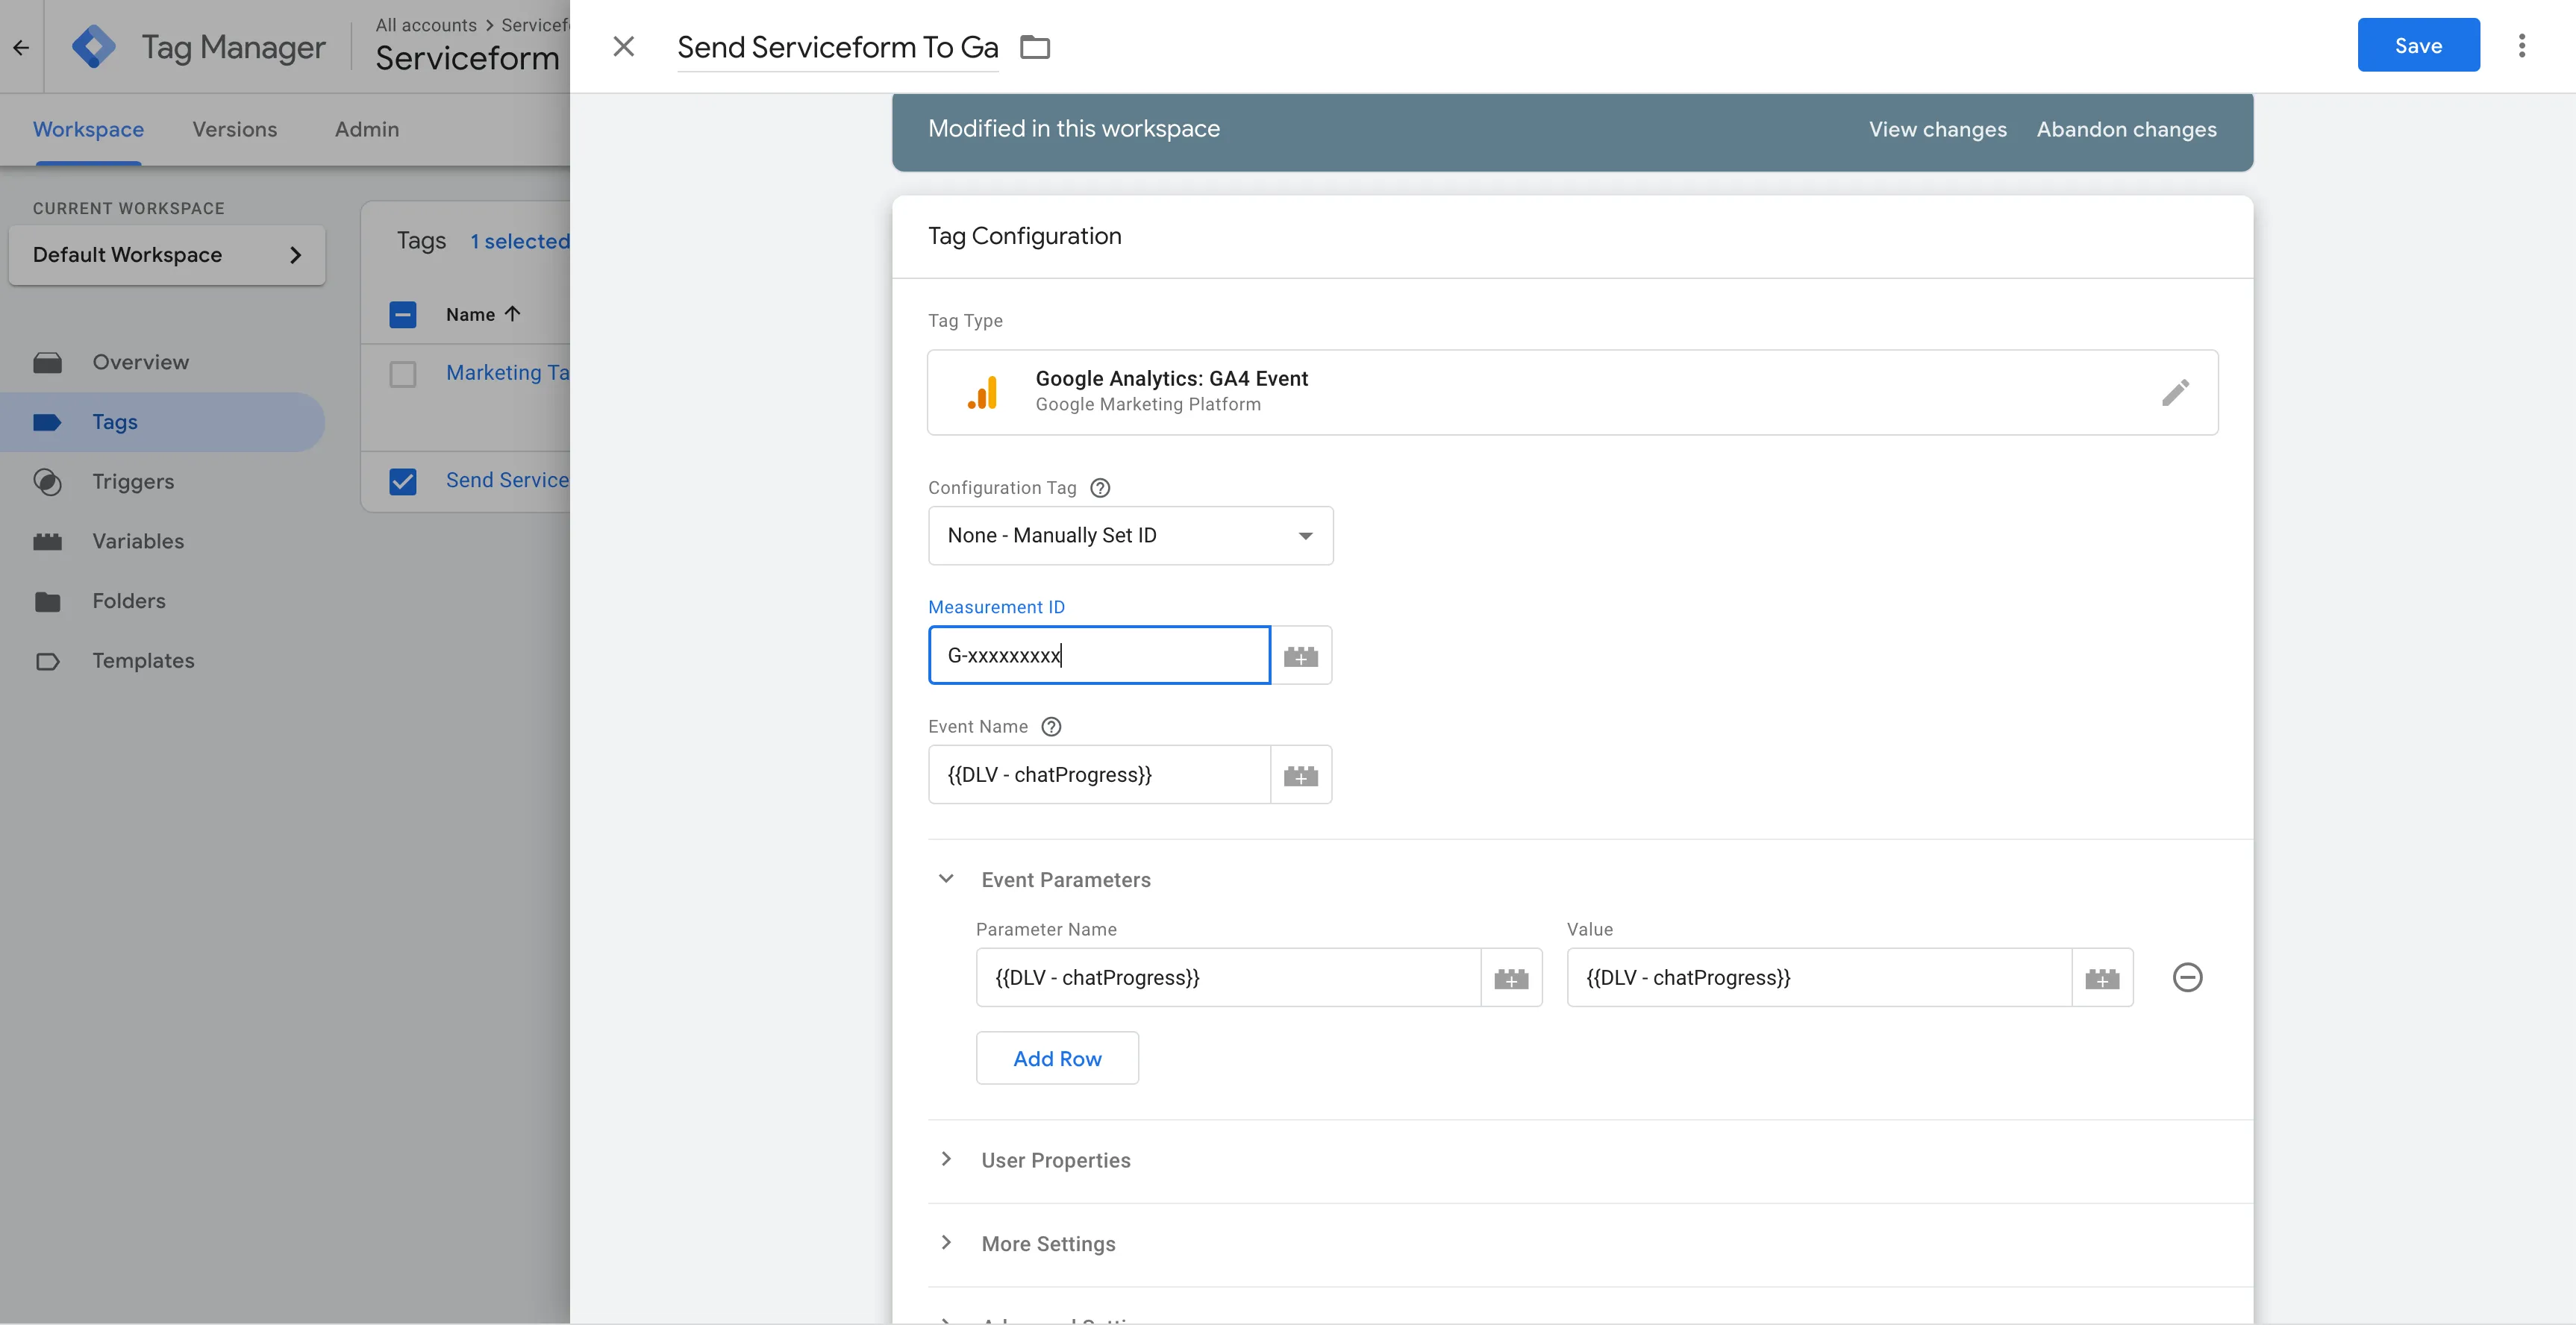Insert variable for parameter Value field
Screen dimensions: 2576x1325
pos(2101,978)
